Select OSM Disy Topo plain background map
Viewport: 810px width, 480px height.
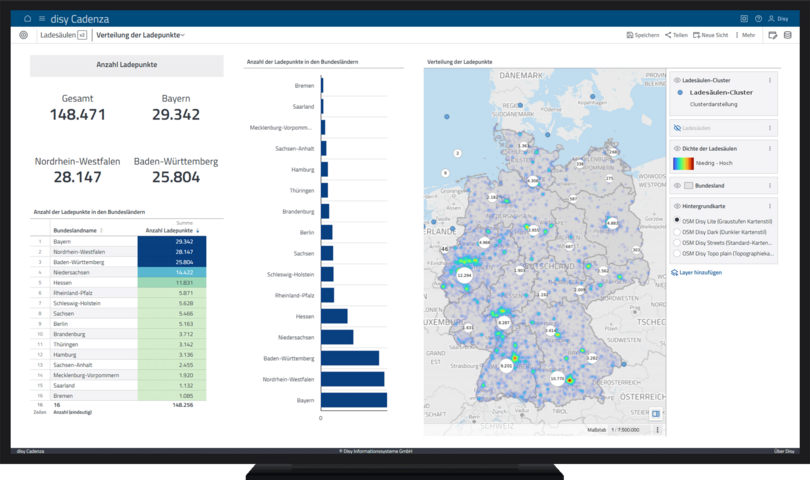pos(677,254)
